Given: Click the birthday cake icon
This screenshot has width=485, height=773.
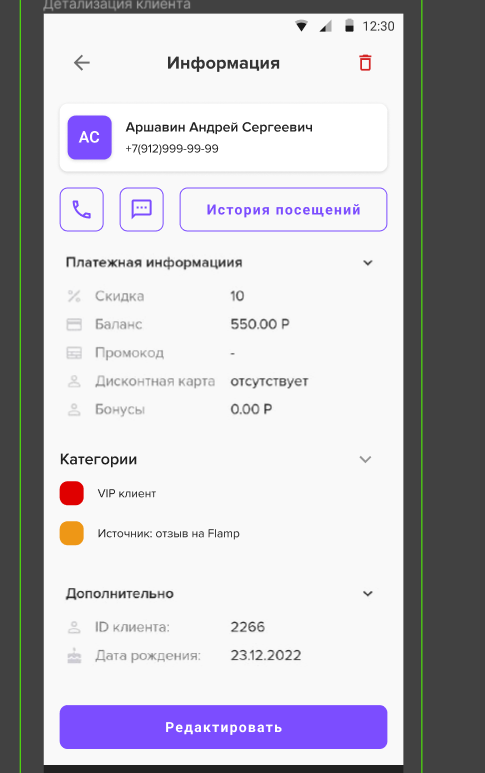Looking at the screenshot, I should [74, 655].
